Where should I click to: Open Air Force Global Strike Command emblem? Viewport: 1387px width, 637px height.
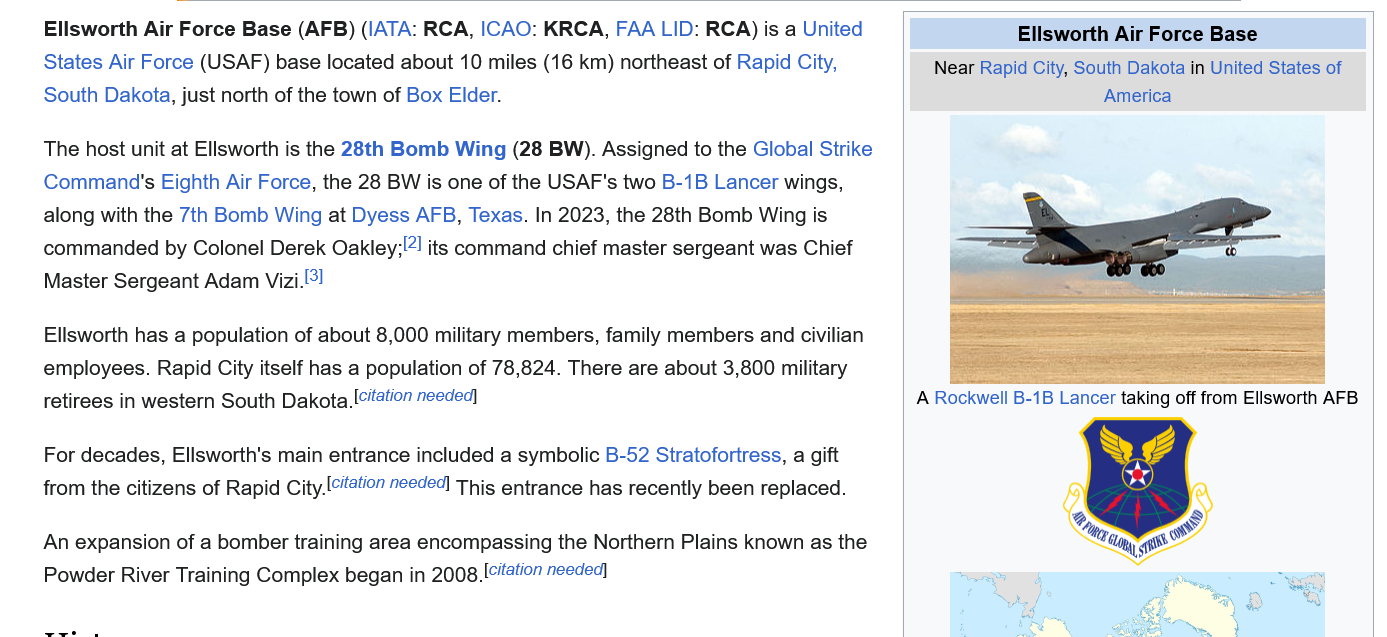(1137, 490)
